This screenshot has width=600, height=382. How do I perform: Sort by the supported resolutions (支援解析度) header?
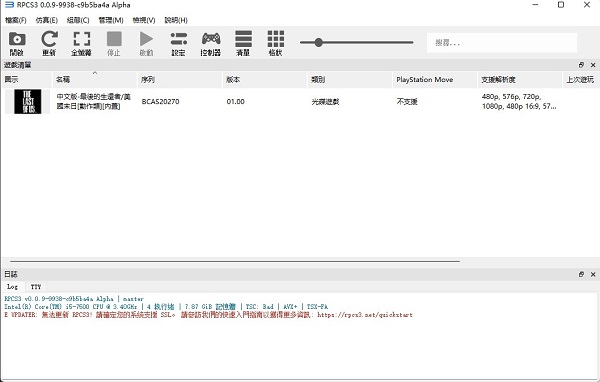point(520,80)
